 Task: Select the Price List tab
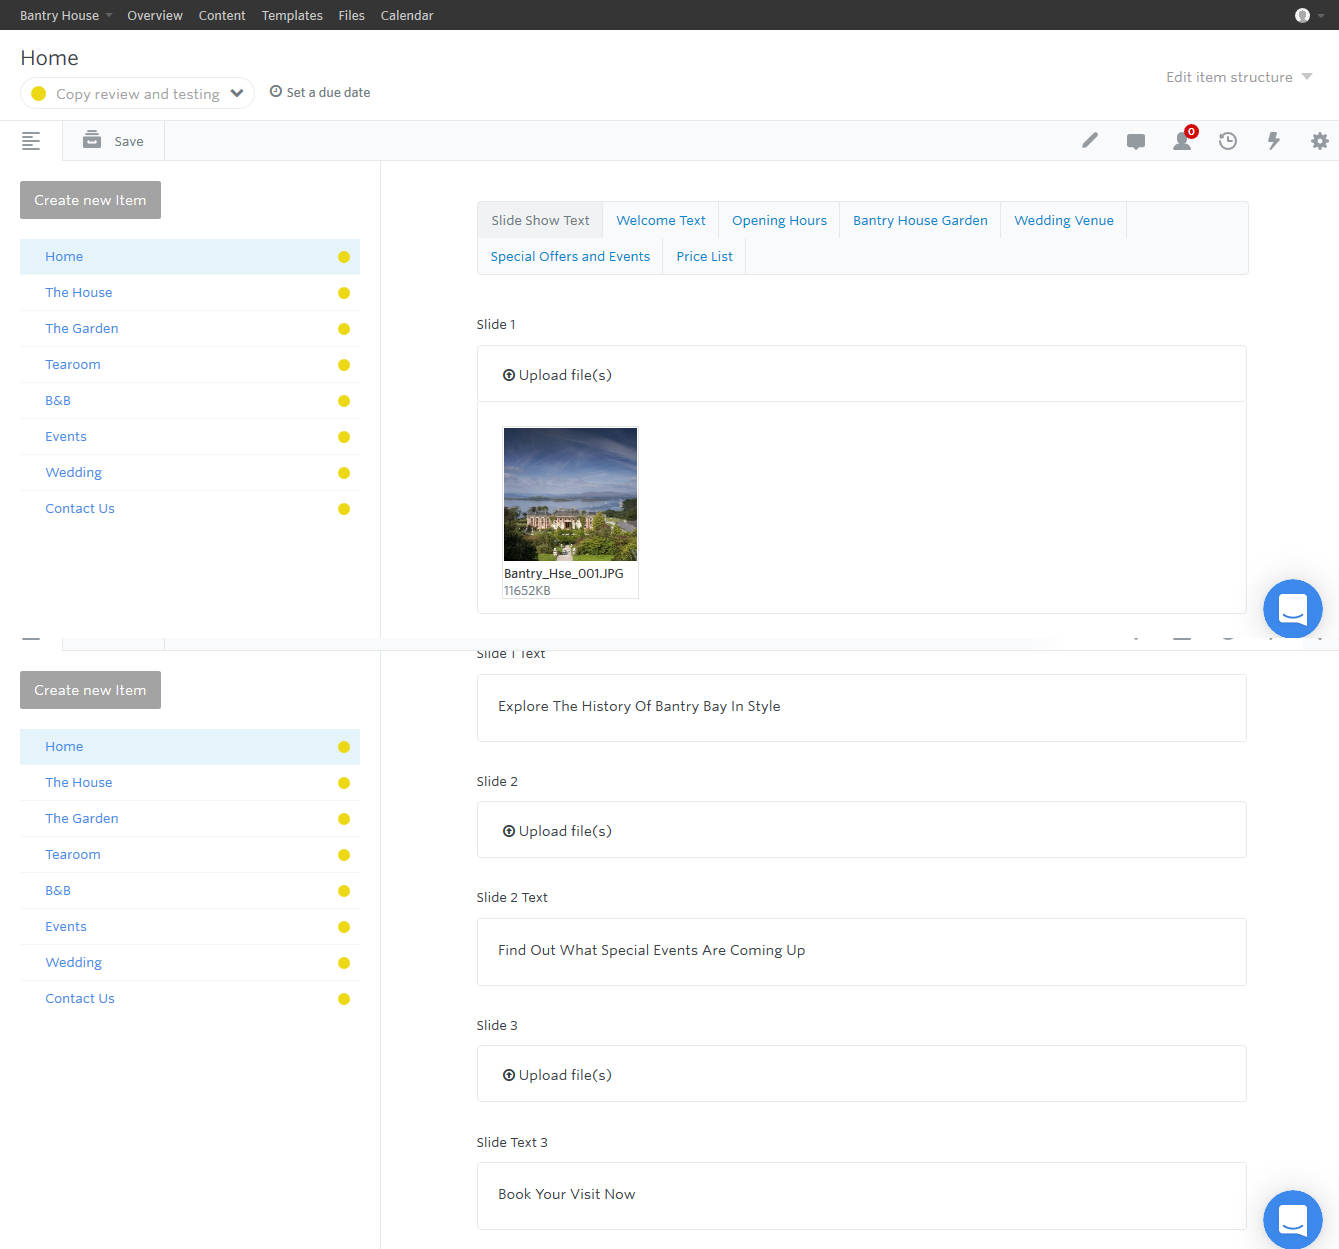pos(703,256)
